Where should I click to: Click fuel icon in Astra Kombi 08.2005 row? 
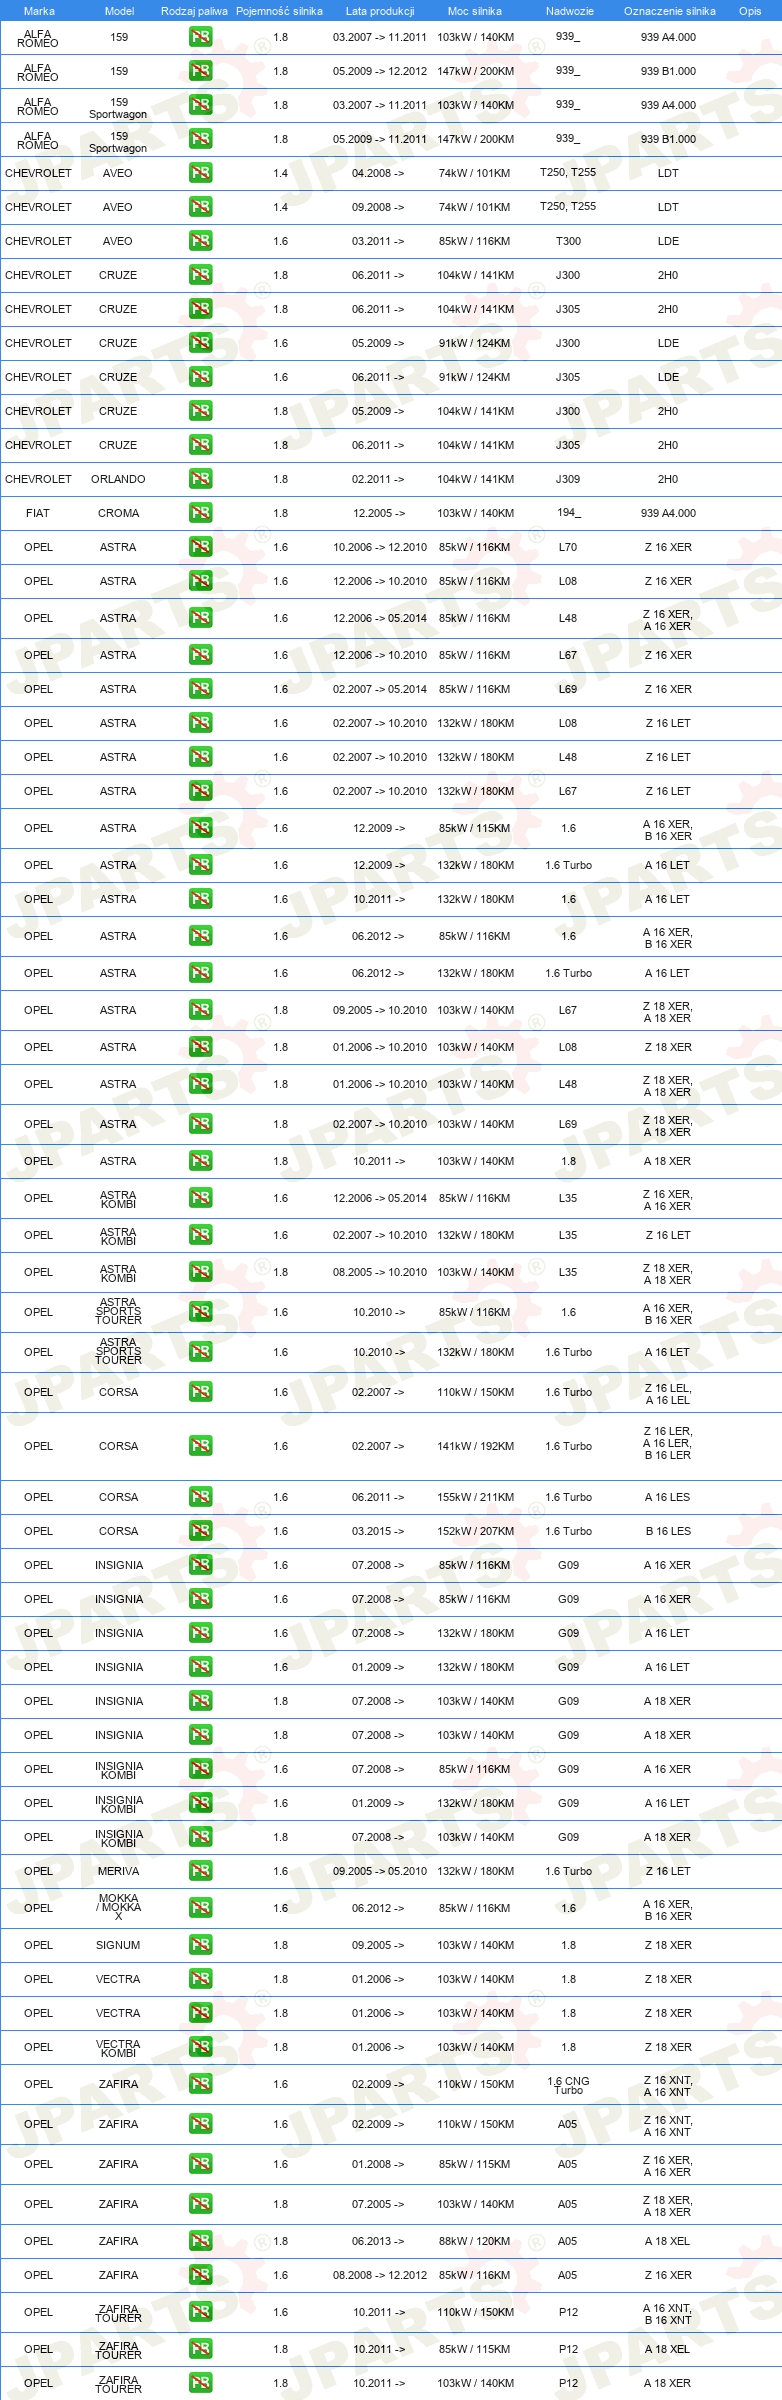[x=200, y=1272]
